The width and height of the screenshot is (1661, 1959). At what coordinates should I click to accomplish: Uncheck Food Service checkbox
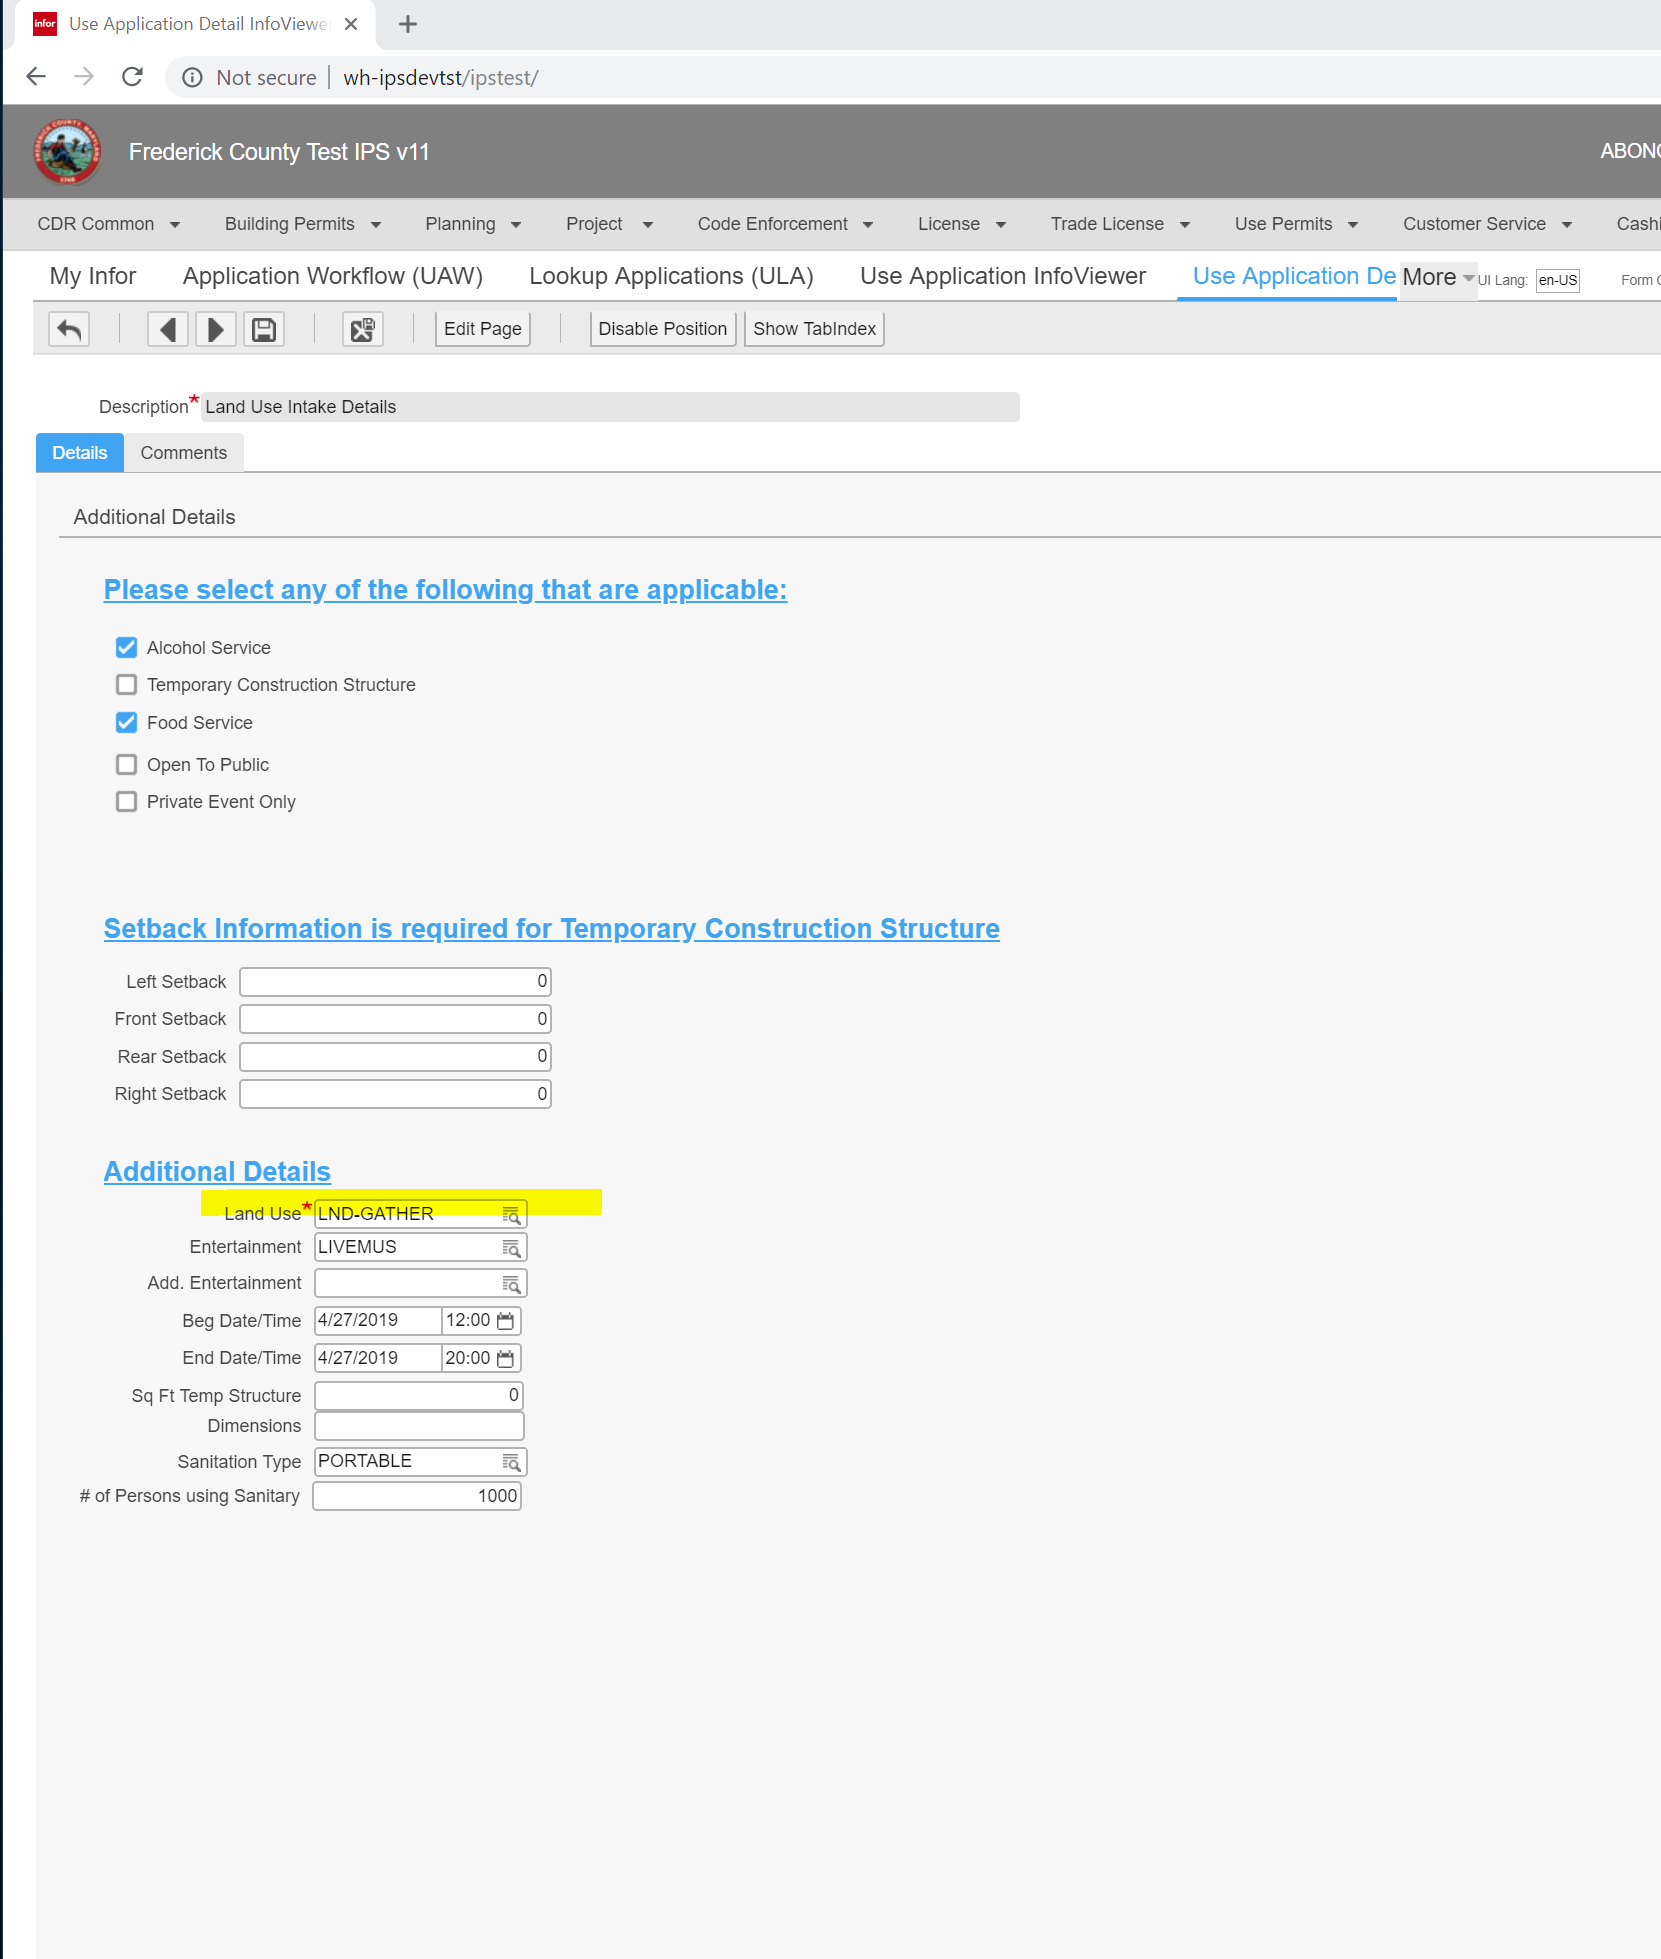(x=126, y=722)
